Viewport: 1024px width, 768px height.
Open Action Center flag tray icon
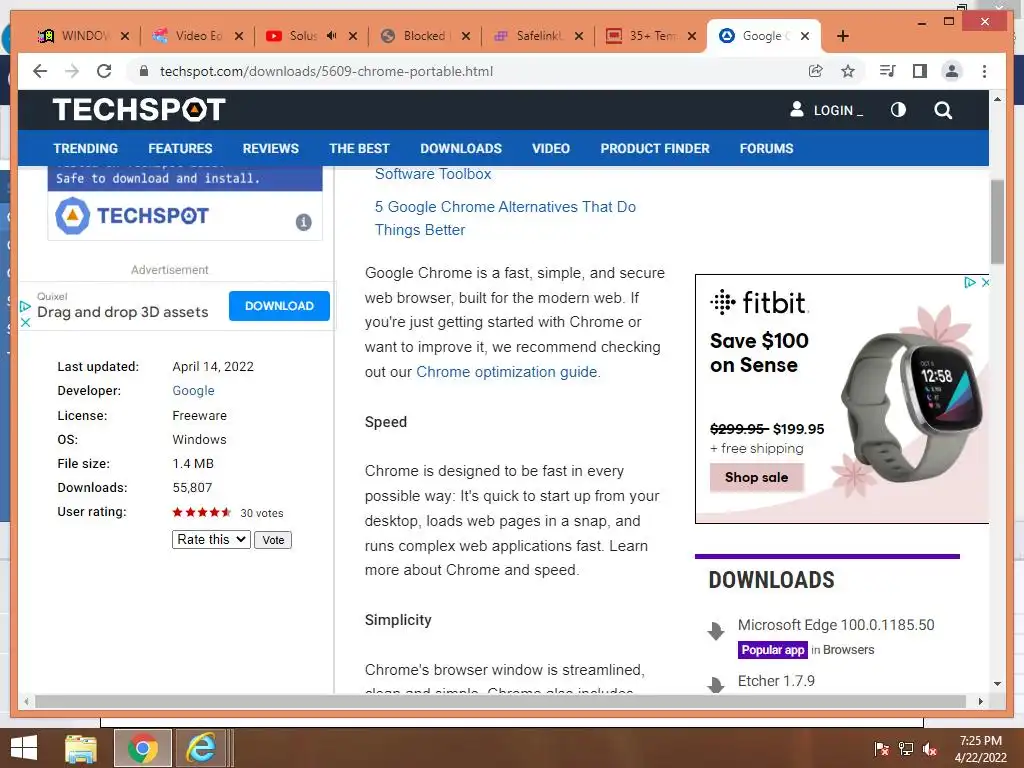point(881,749)
